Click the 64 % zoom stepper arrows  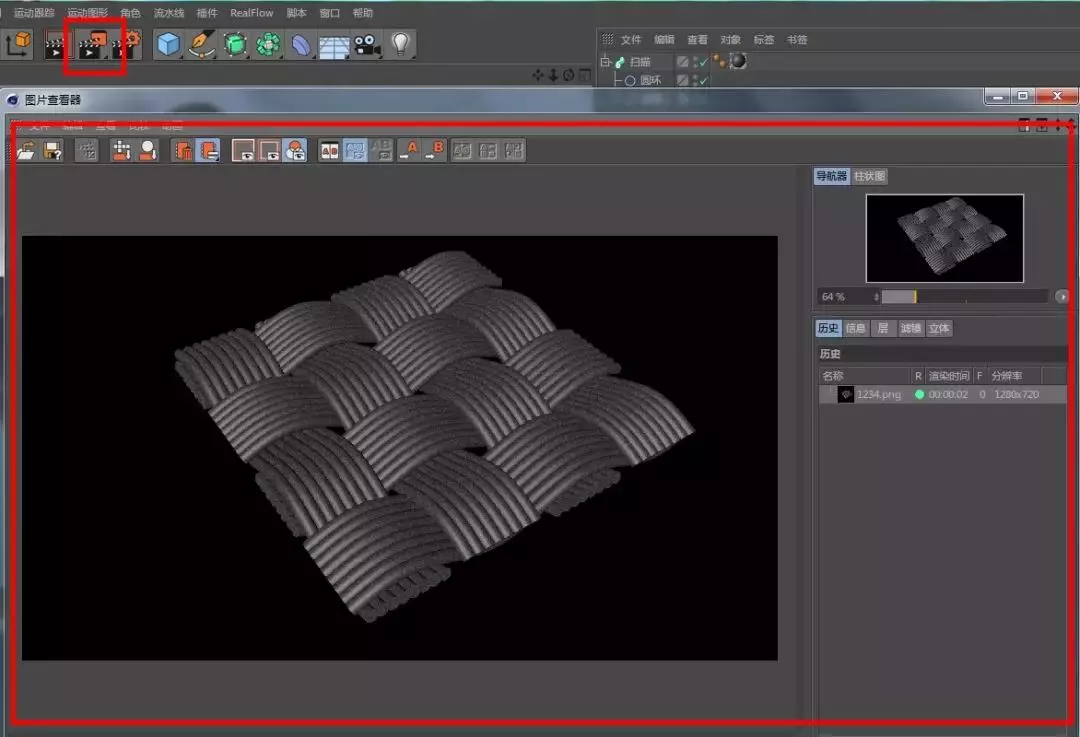point(876,297)
